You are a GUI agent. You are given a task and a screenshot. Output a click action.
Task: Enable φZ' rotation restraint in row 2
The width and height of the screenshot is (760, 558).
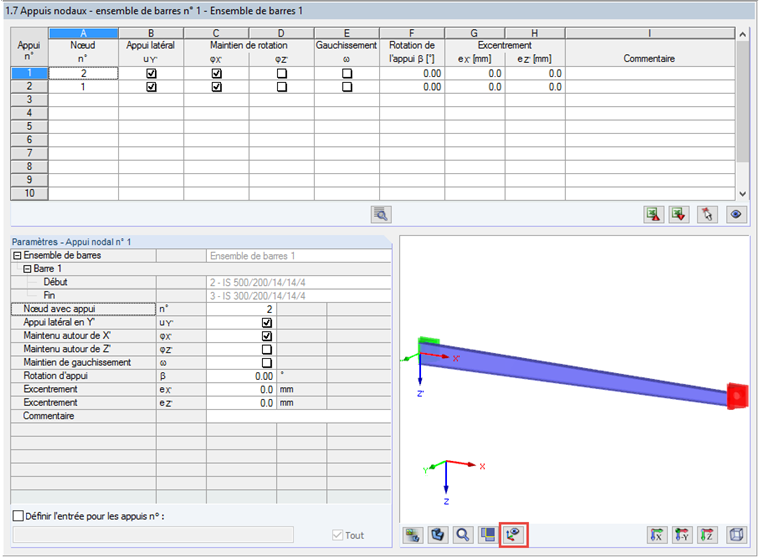click(282, 87)
